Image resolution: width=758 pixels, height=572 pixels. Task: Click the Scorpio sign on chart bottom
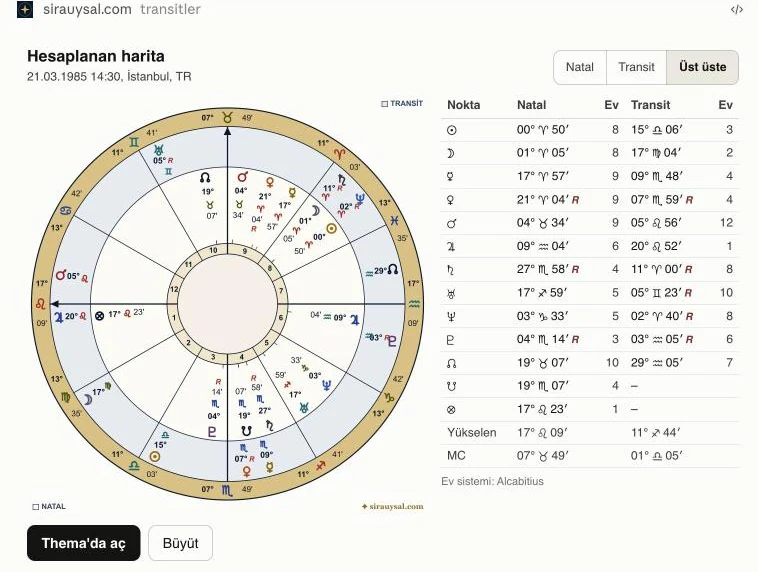[x=227, y=490]
